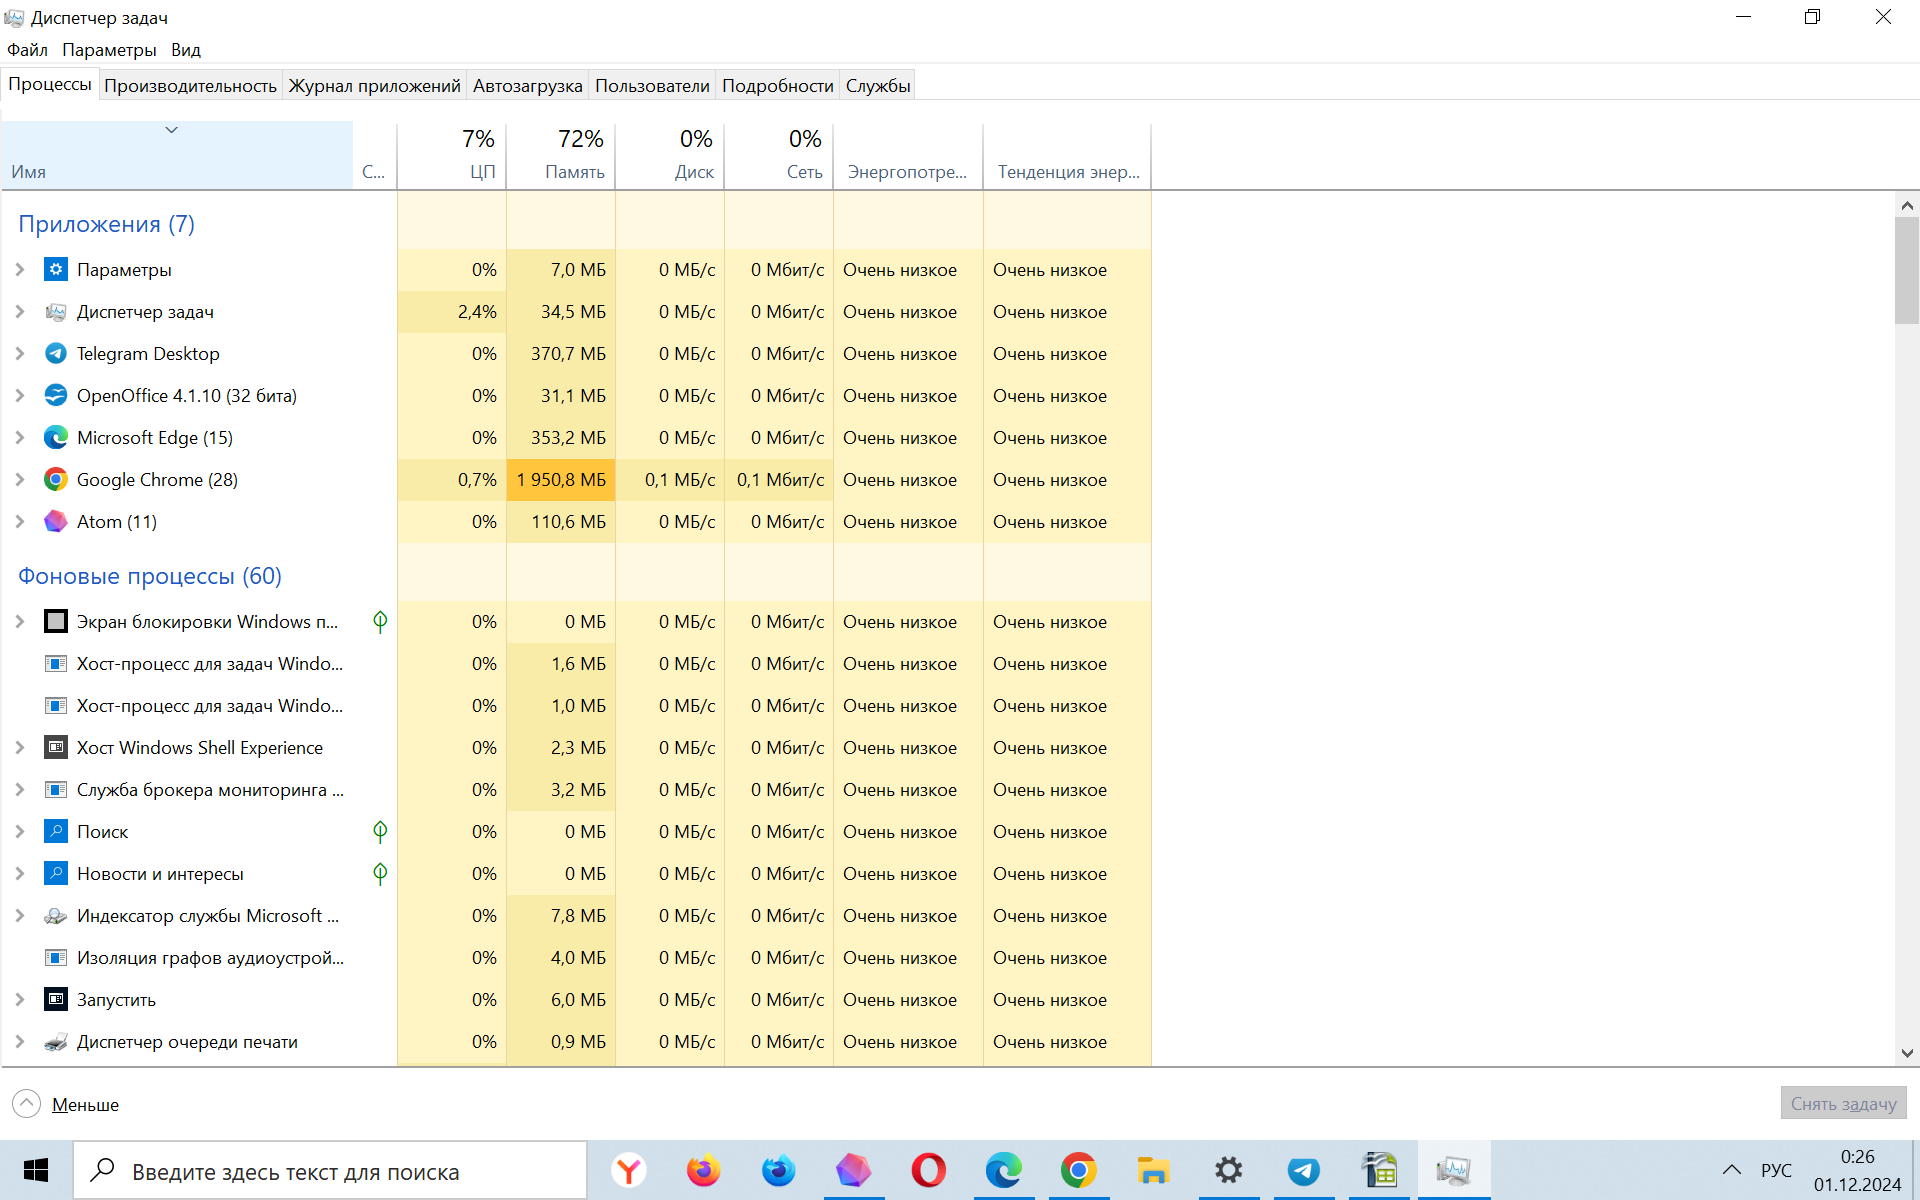This screenshot has width=1920, height=1200.
Task: Expand the Microsoft Edge (15) process group
Action: [20, 437]
